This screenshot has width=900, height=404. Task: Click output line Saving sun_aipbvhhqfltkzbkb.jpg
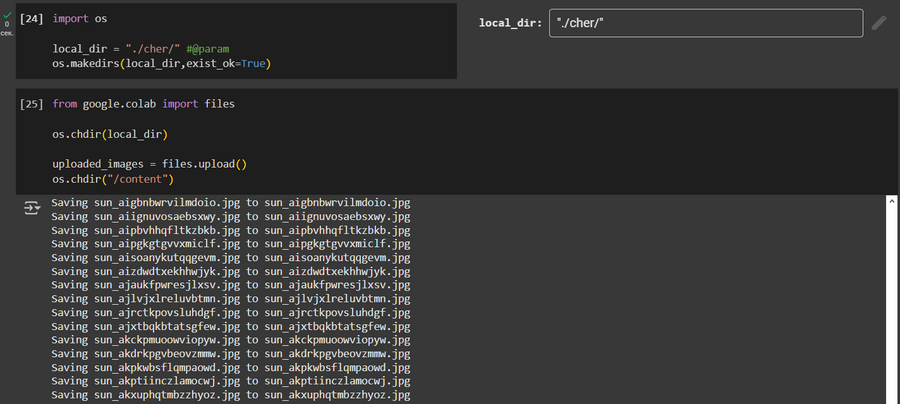(231, 231)
